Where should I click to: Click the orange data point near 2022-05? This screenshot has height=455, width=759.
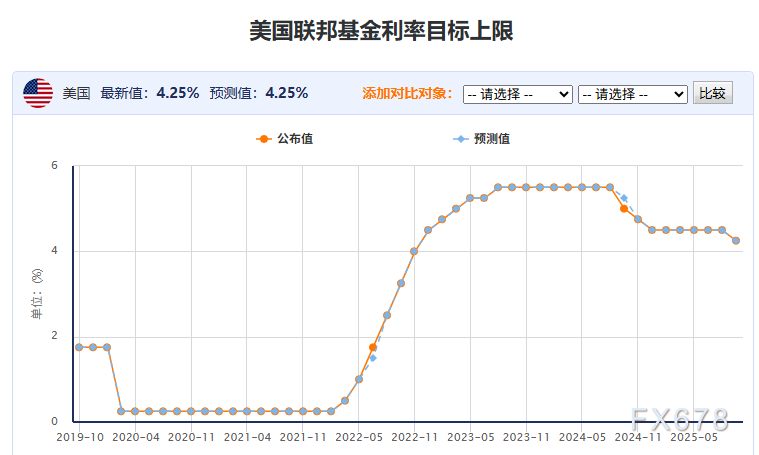[373, 347]
